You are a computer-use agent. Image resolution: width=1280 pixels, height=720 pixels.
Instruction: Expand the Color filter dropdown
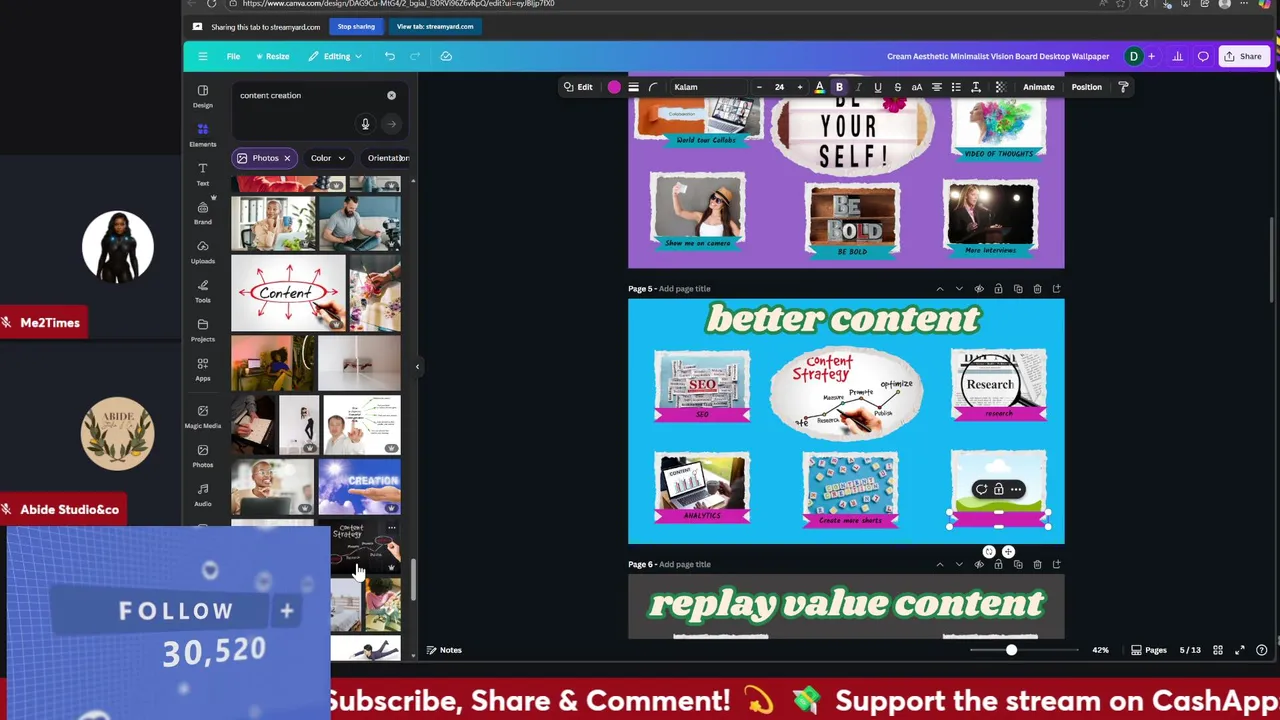click(328, 158)
